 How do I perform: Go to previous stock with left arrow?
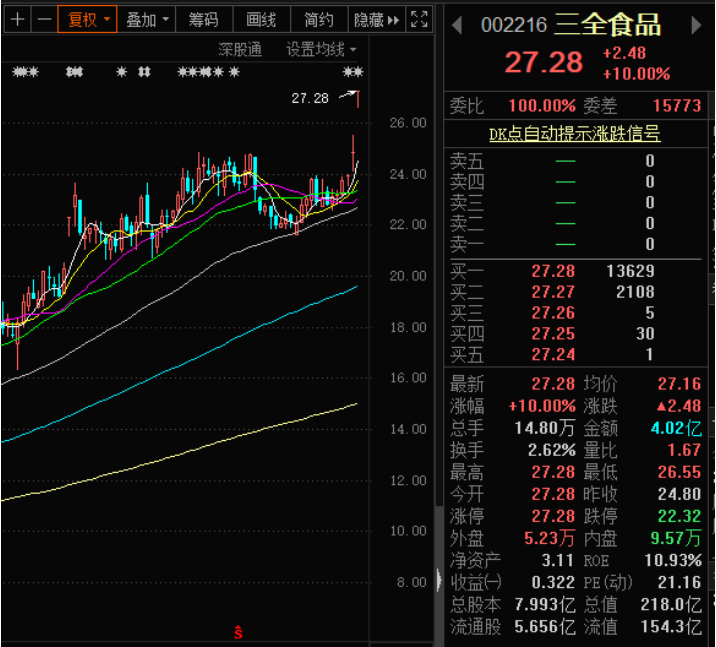(x=457, y=25)
